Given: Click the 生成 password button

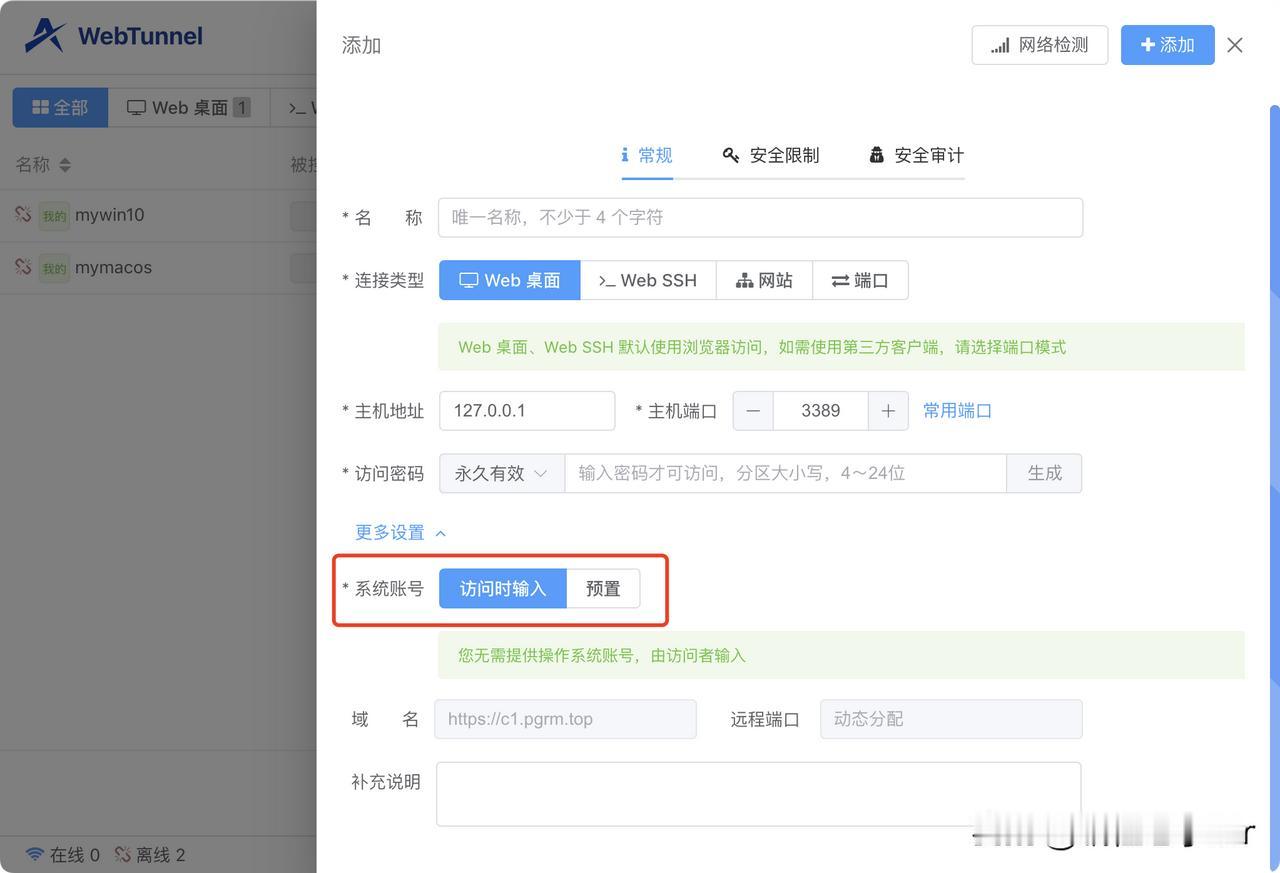Looking at the screenshot, I should click(x=1044, y=472).
